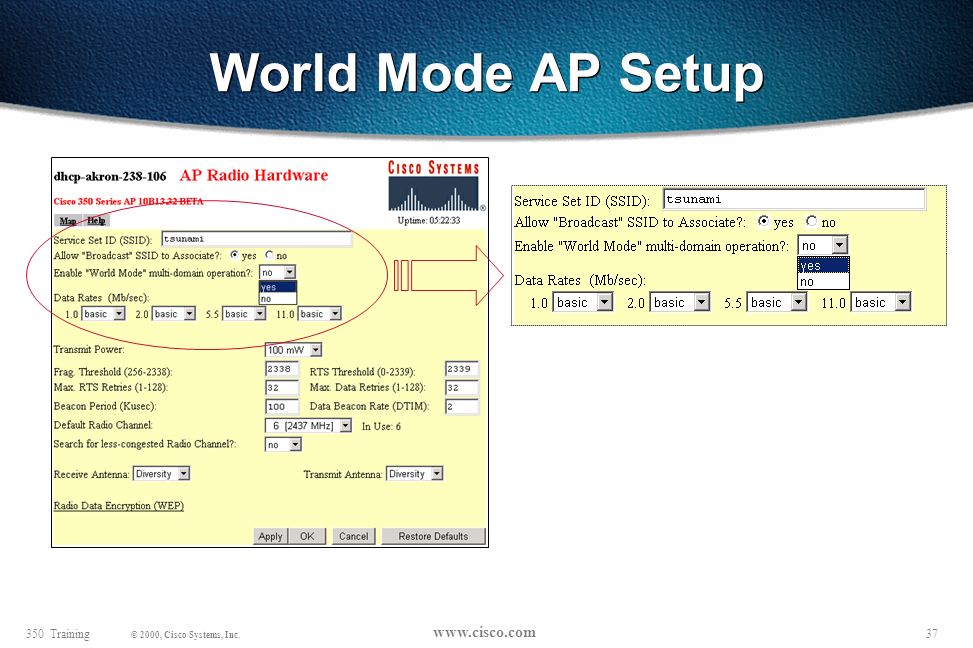Open 11.0 basic dropdown in enlarged panel
The image size is (973, 648).
pos(881,302)
